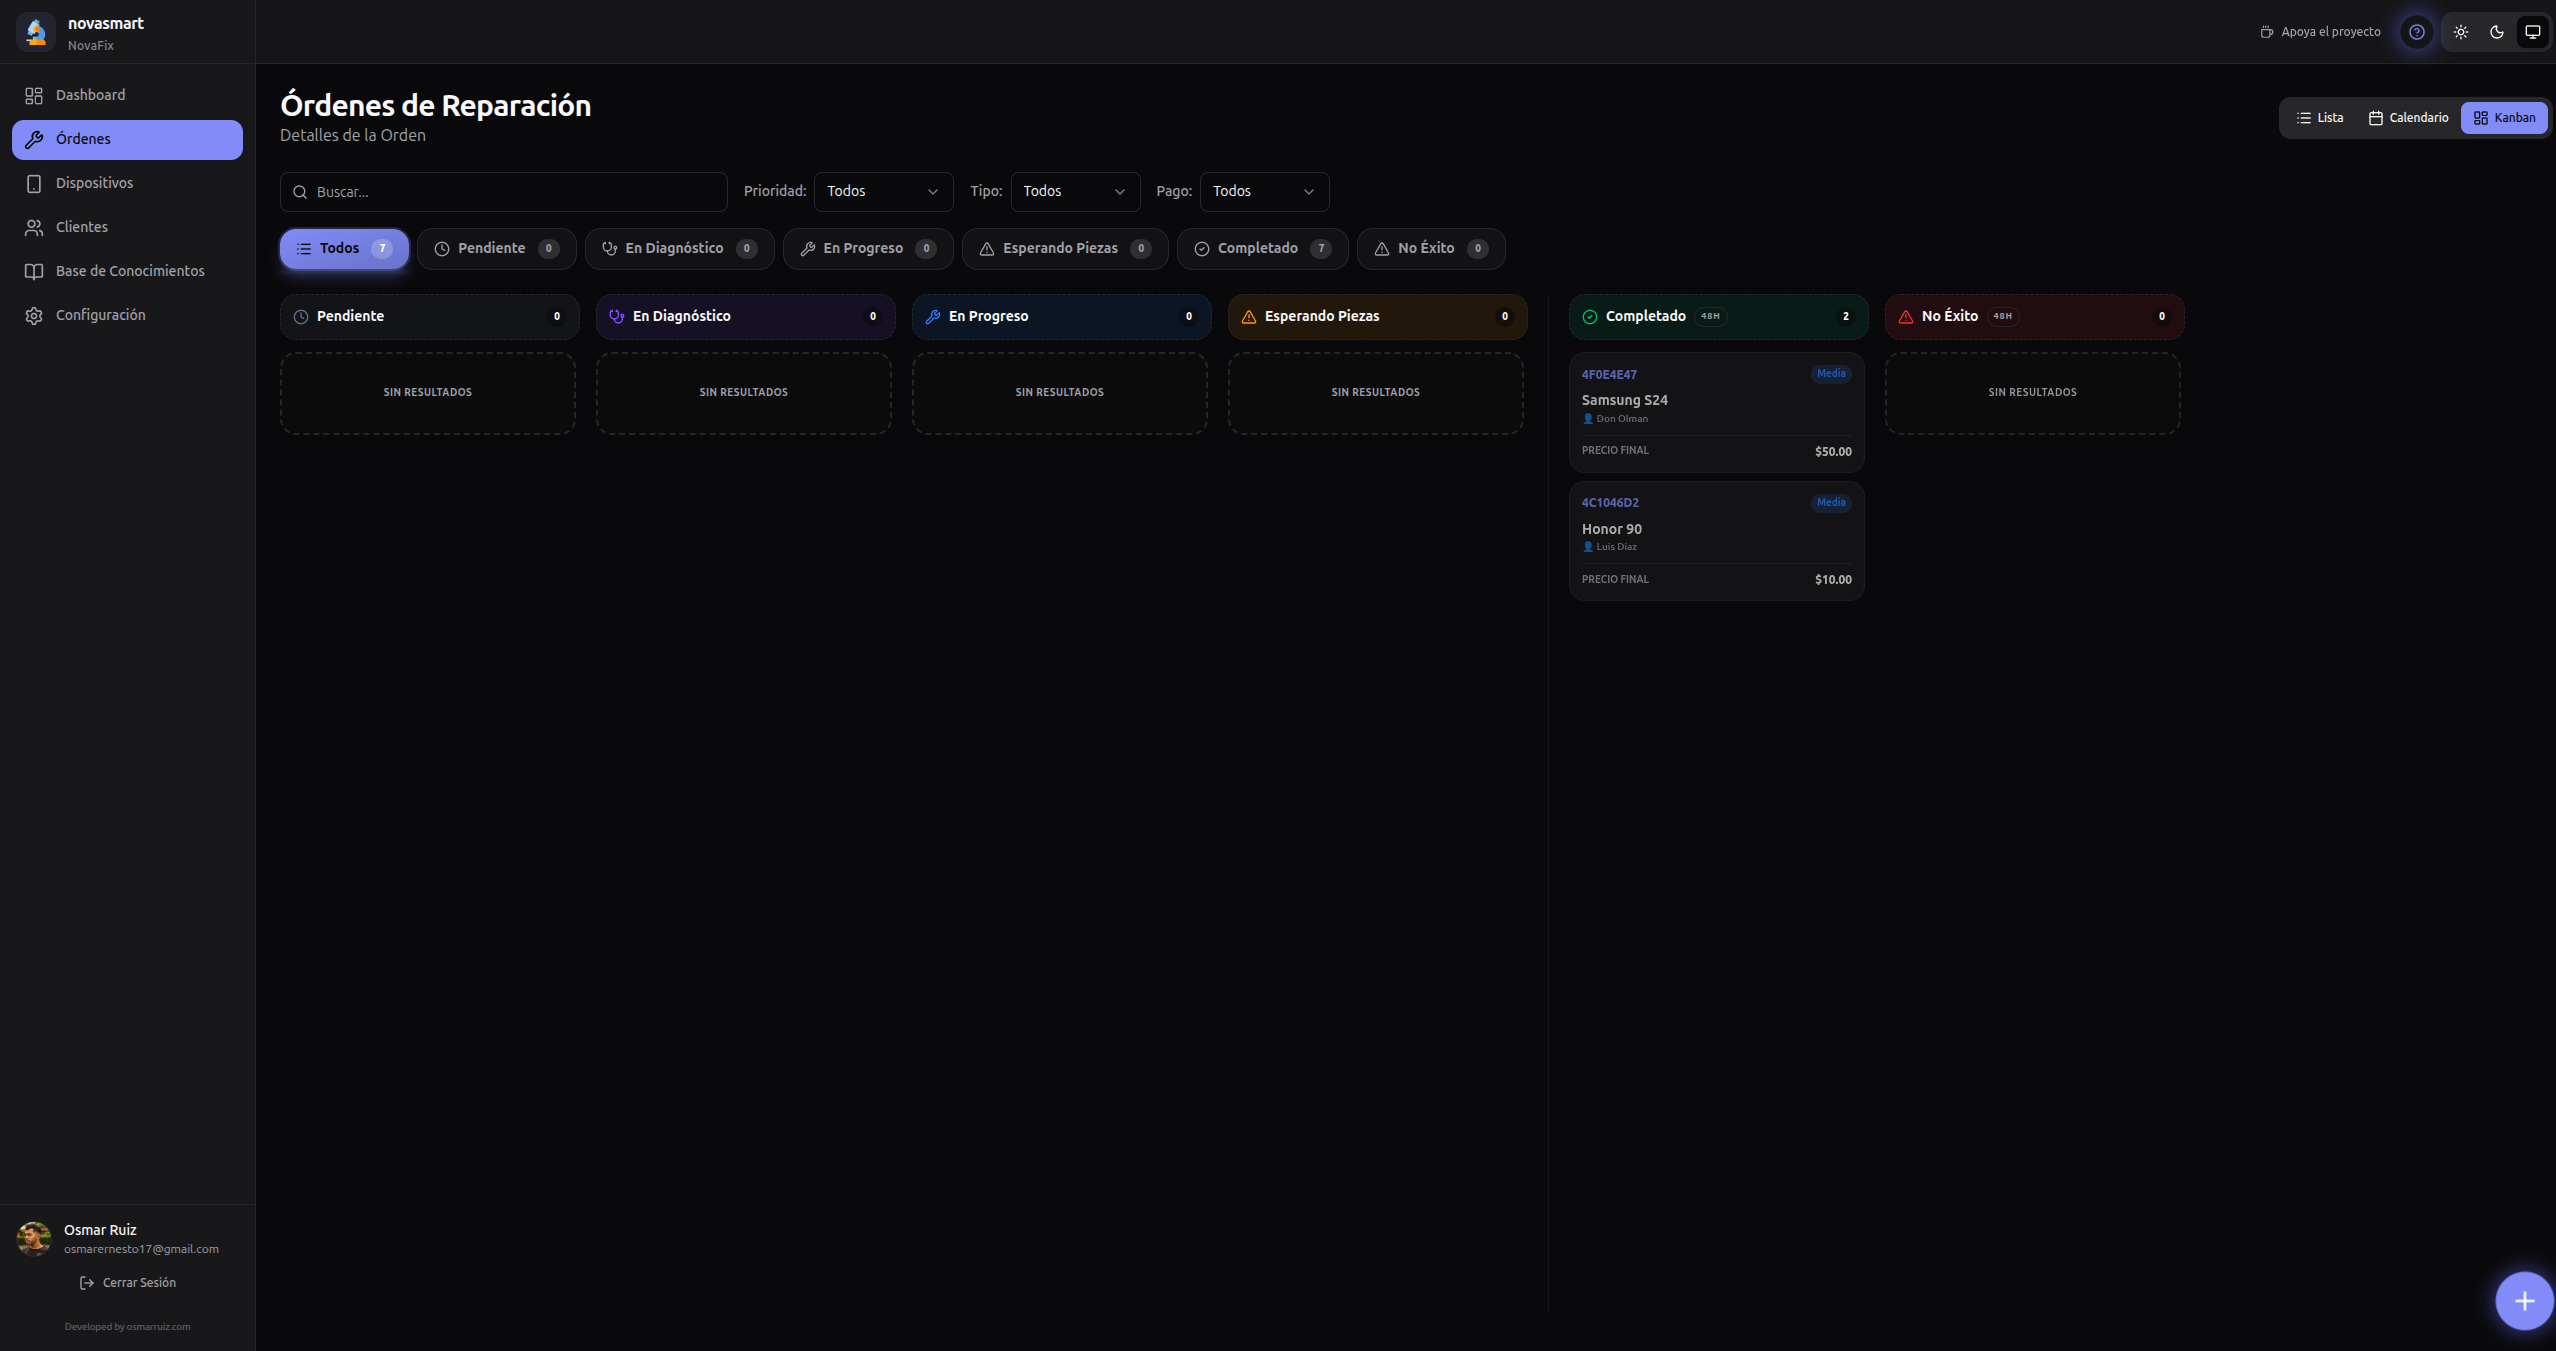Enable dark theme via the moon icon
2556x1351 pixels.
2496,31
